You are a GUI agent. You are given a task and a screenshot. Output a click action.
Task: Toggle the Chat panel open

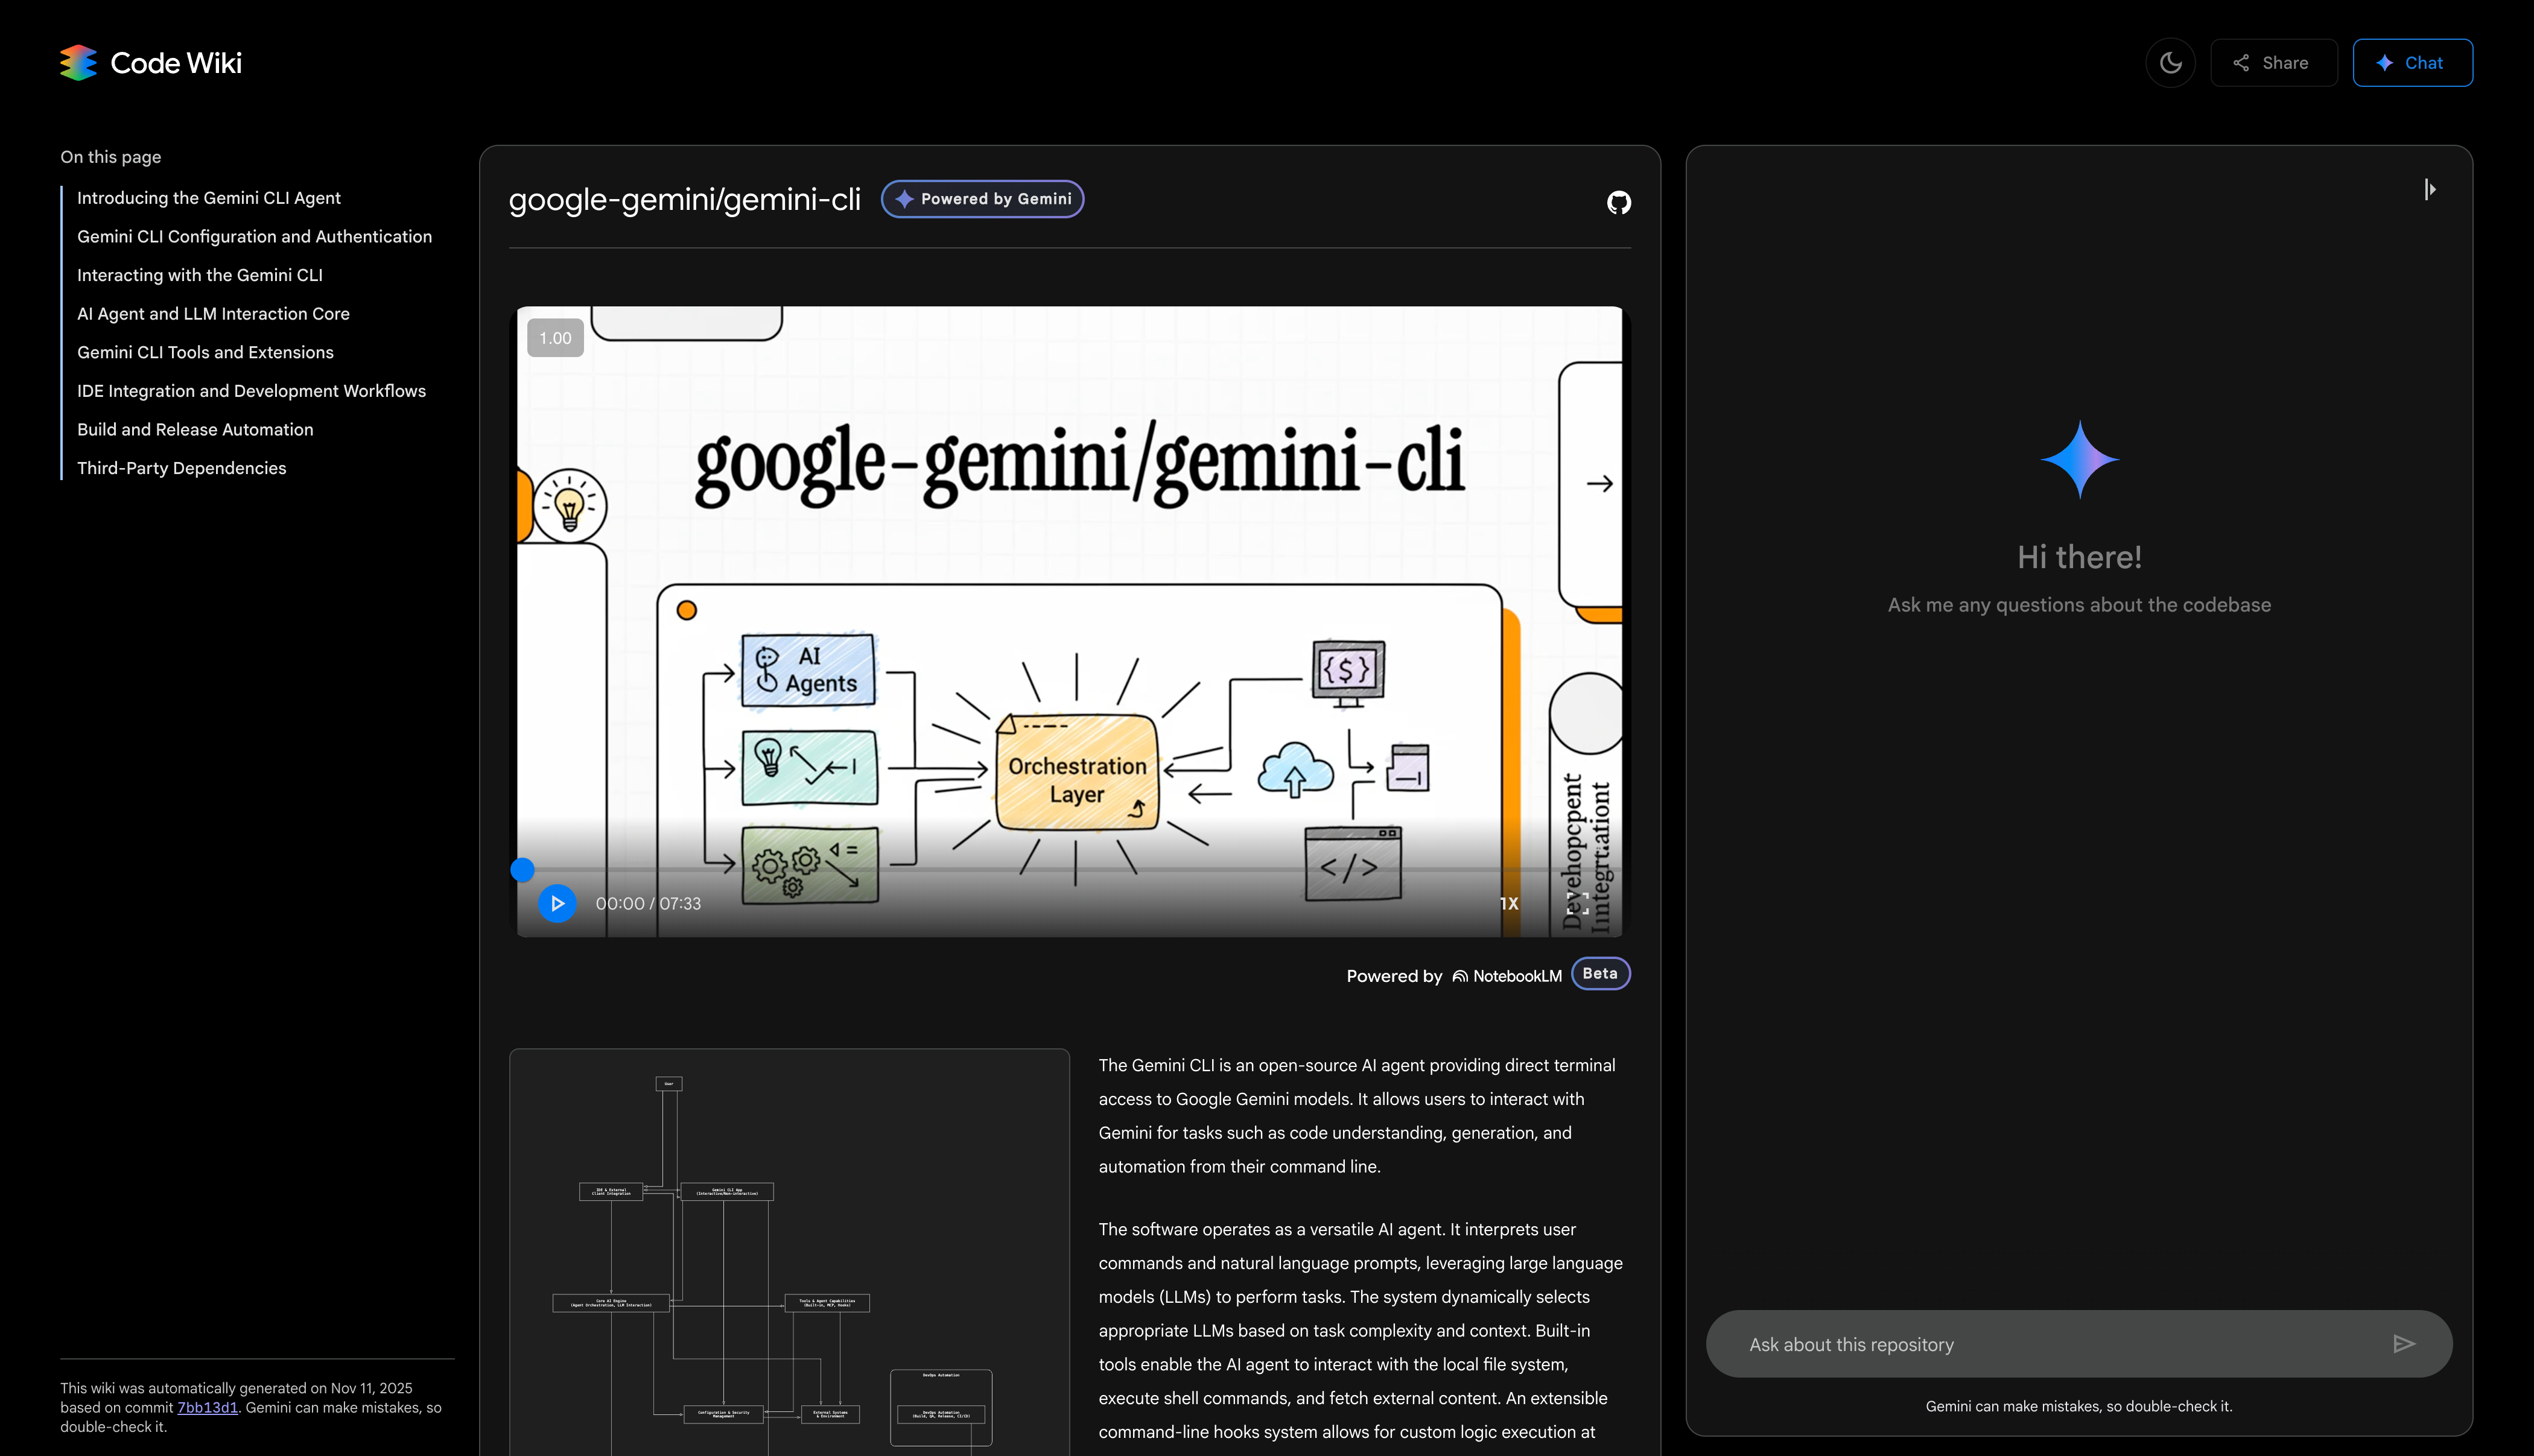click(2413, 62)
